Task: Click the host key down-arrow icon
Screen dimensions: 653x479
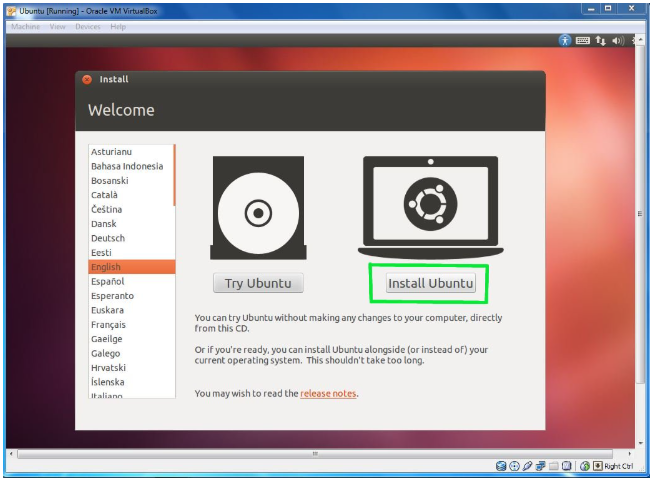Action: (598, 466)
